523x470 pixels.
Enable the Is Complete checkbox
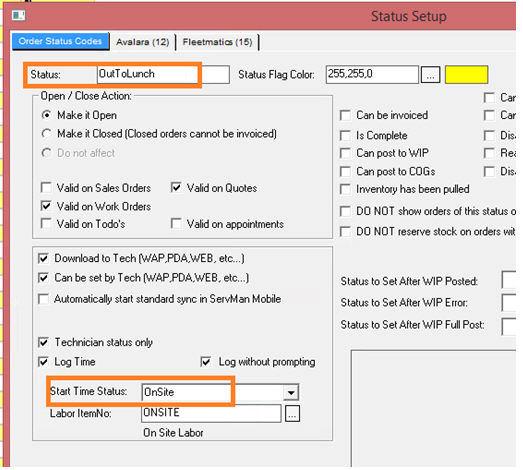pos(345,136)
